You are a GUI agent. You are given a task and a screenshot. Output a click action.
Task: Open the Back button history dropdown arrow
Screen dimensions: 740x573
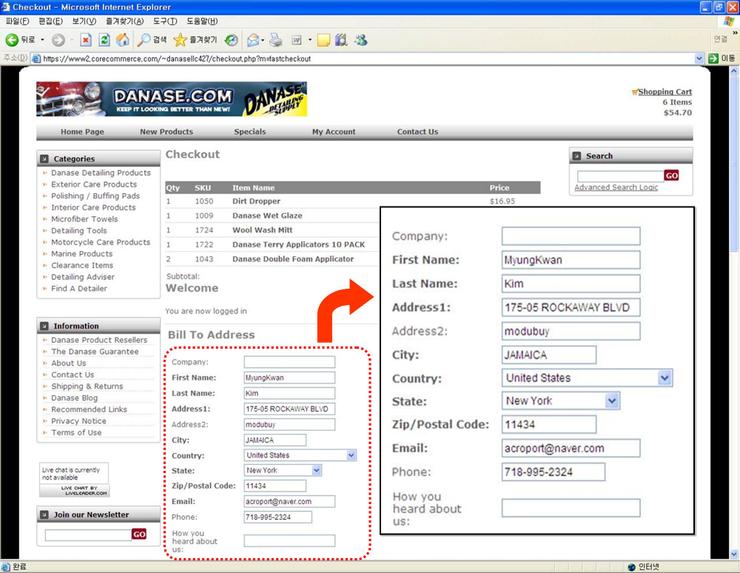point(42,40)
